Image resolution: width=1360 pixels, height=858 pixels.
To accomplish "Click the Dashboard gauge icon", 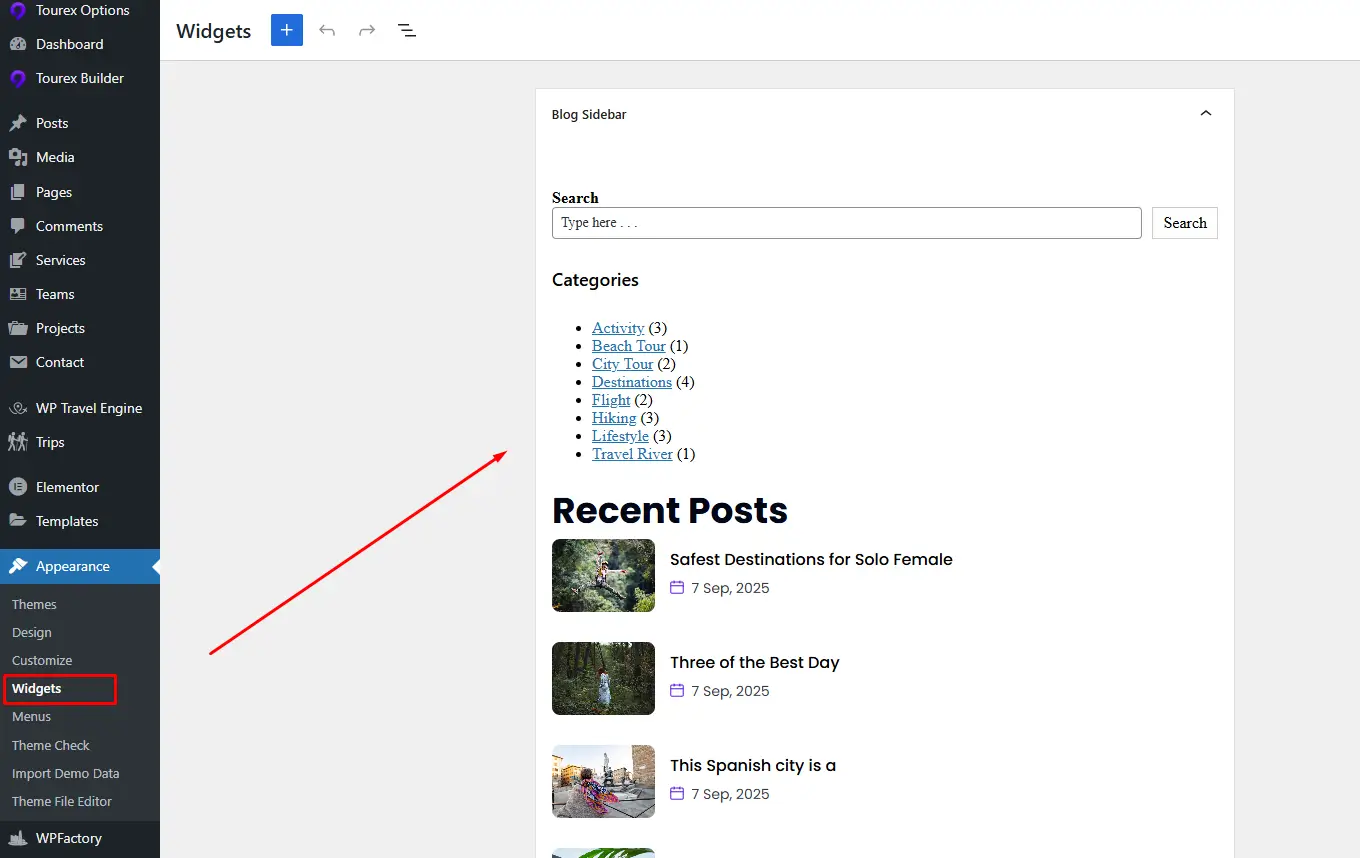I will (17, 44).
